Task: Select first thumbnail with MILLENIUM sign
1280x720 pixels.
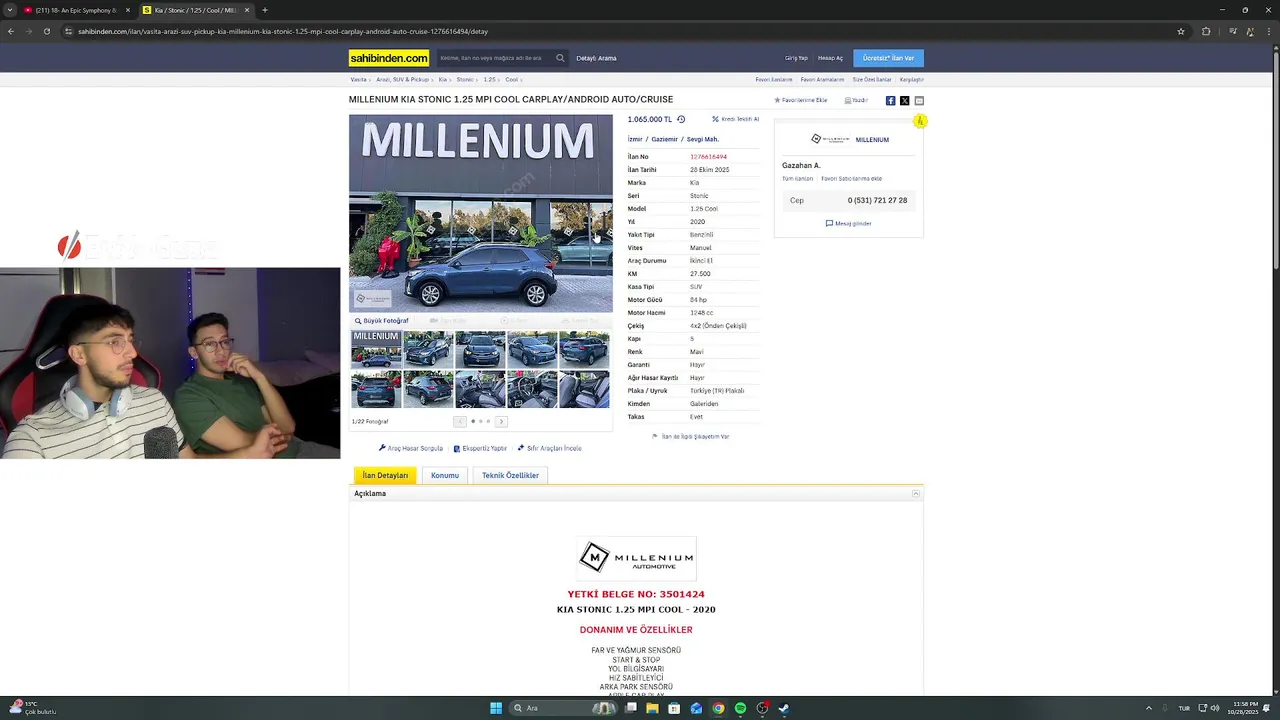Action: point(376,350)
